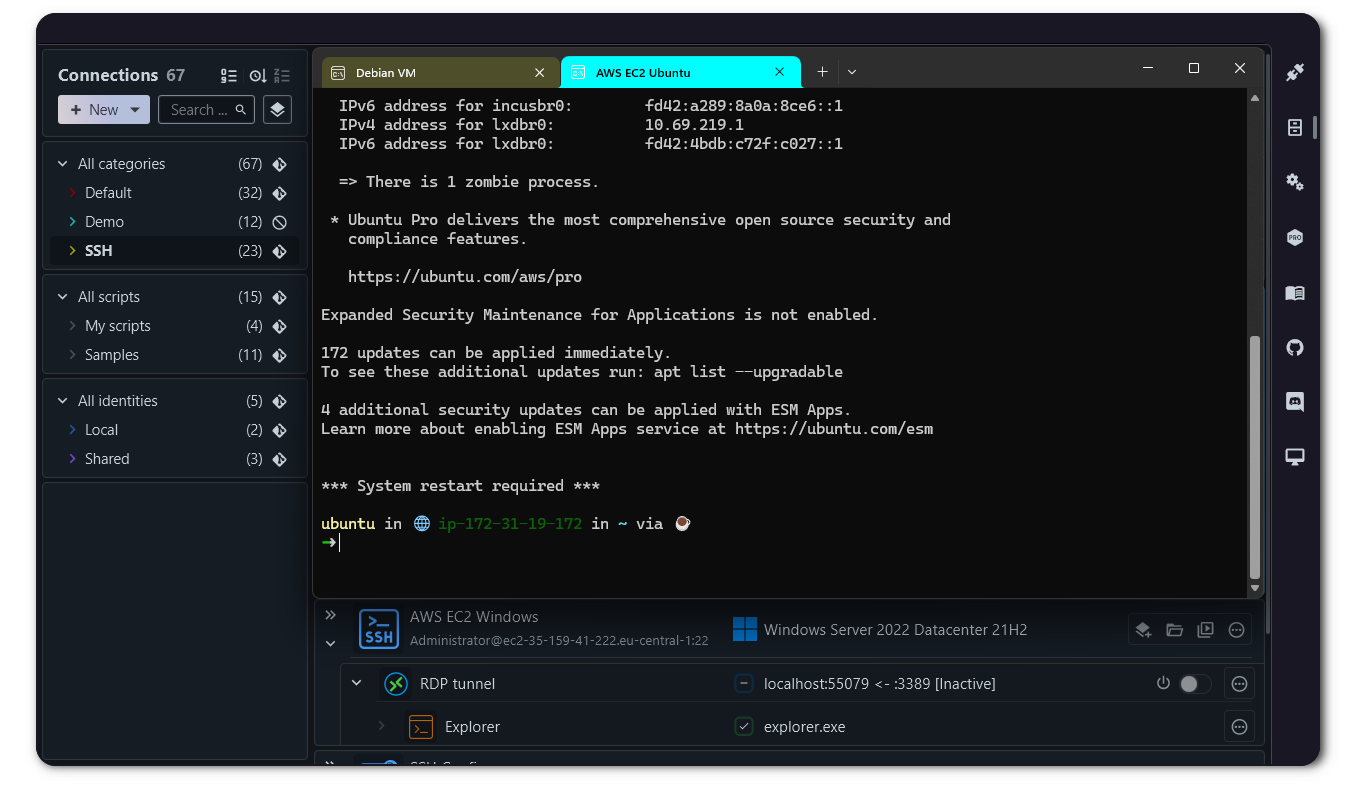Click the Search connections input field
The image size is (1360, 790).
(x=200, y=110)
